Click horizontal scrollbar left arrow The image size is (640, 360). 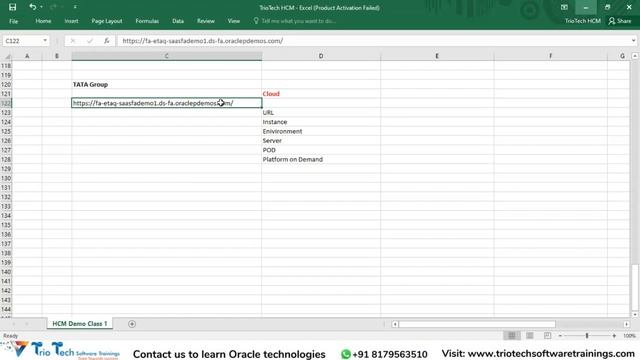coord(395,324)
